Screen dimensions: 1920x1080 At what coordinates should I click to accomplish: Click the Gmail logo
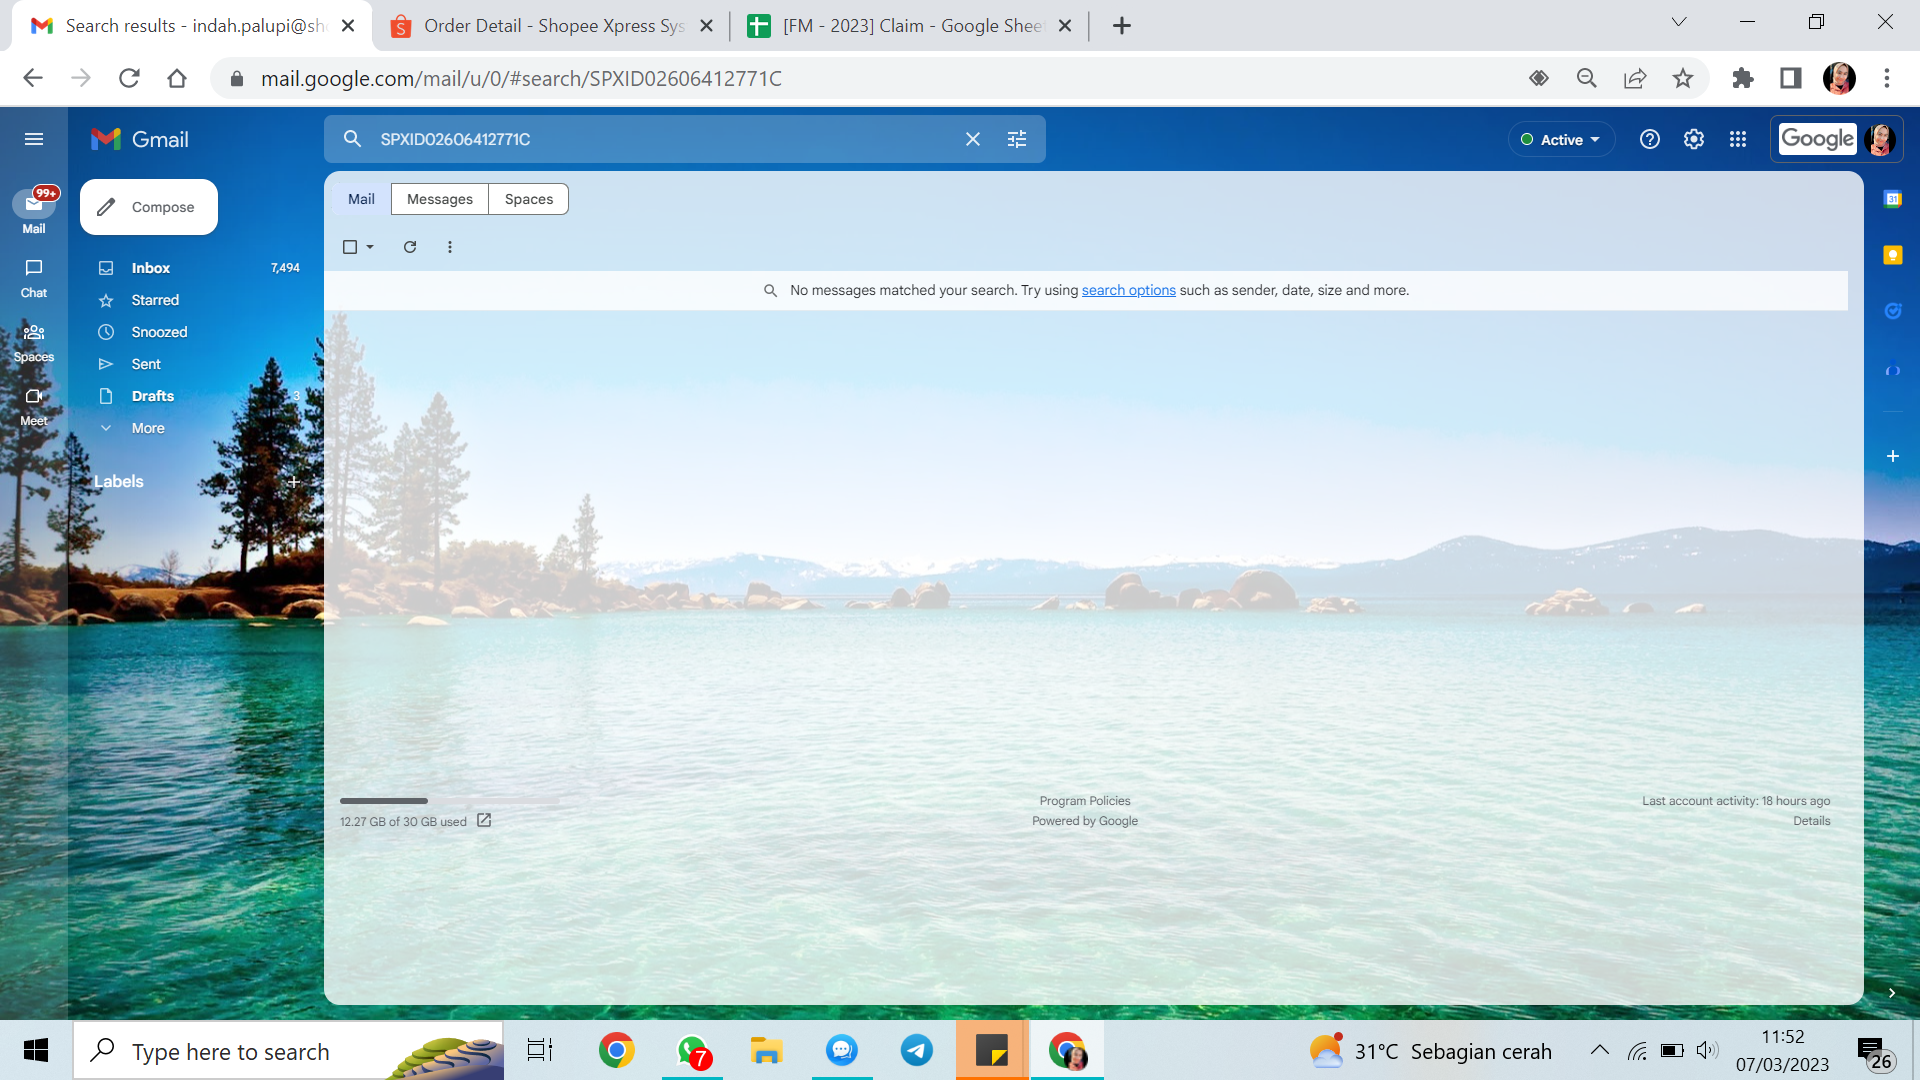click(x=140, y=139)
